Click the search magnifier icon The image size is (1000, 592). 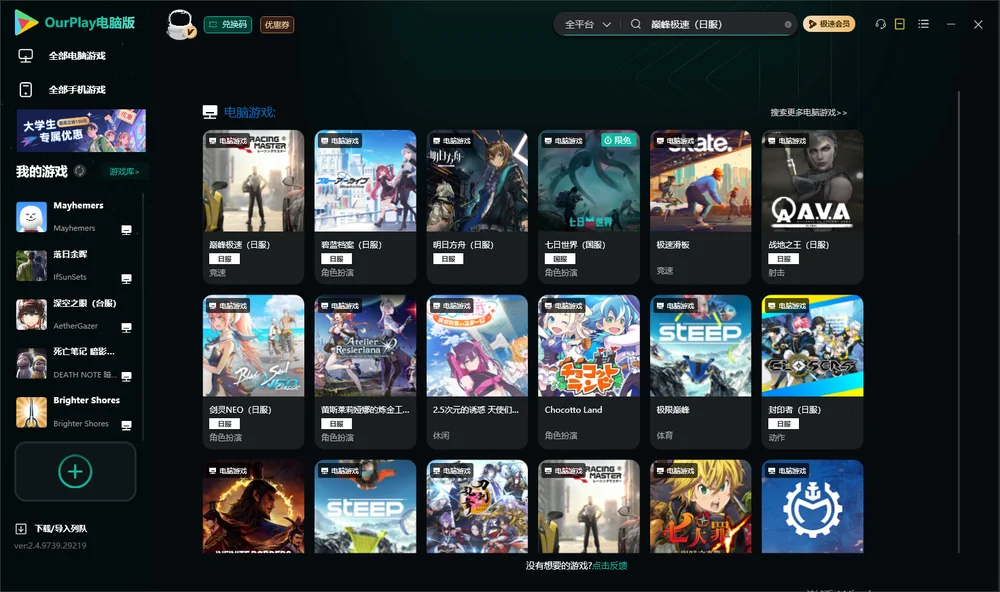(x=636, y=24)
